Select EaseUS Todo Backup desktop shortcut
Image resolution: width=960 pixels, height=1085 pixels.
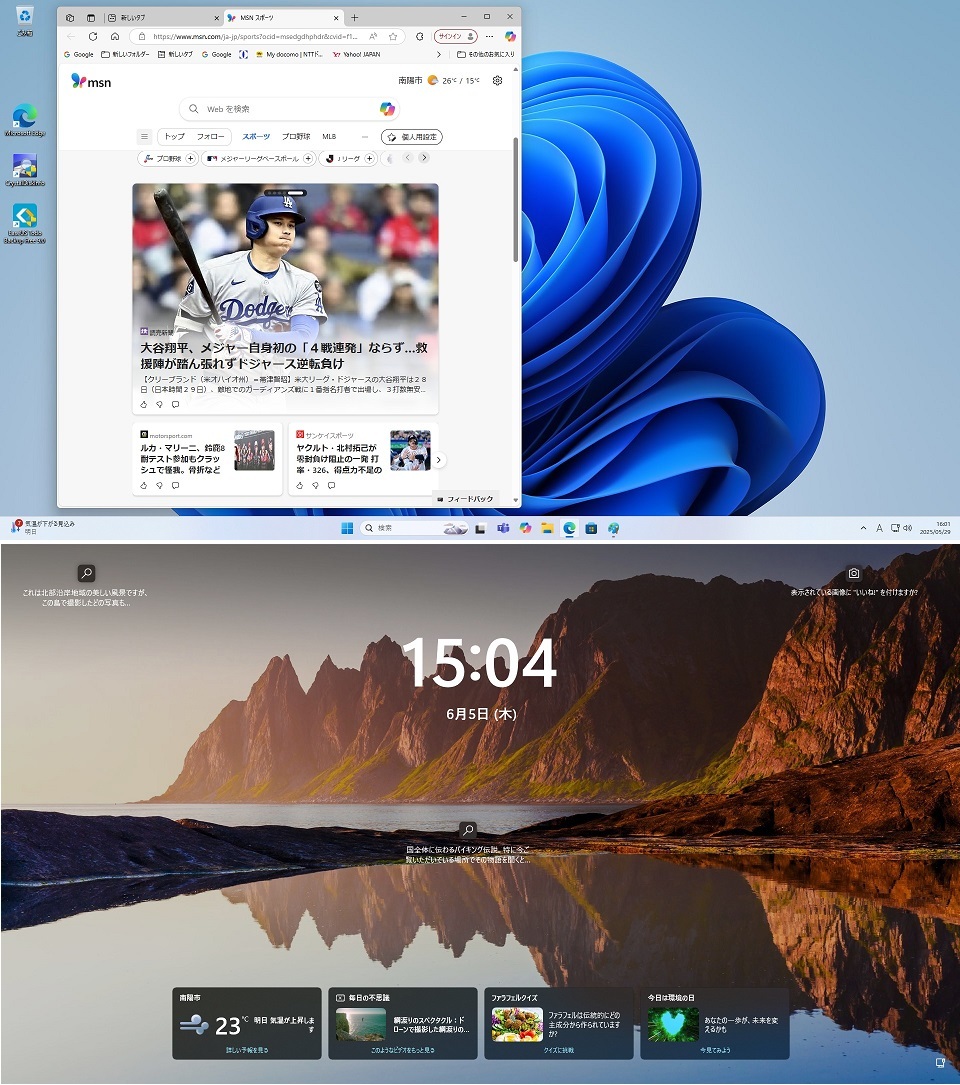25,223
